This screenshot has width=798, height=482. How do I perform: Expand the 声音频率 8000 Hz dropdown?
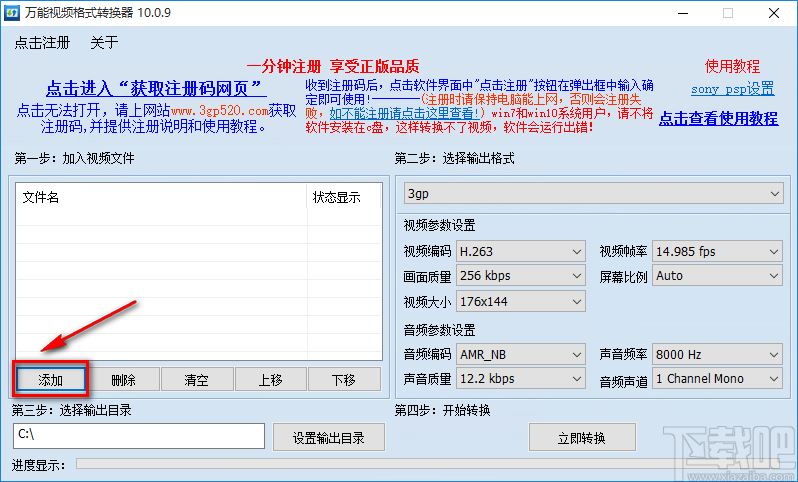[717, 354]
